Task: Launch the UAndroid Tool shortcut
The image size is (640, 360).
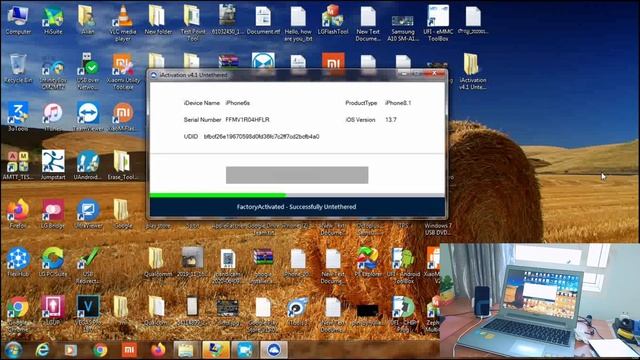Action: 88,165
